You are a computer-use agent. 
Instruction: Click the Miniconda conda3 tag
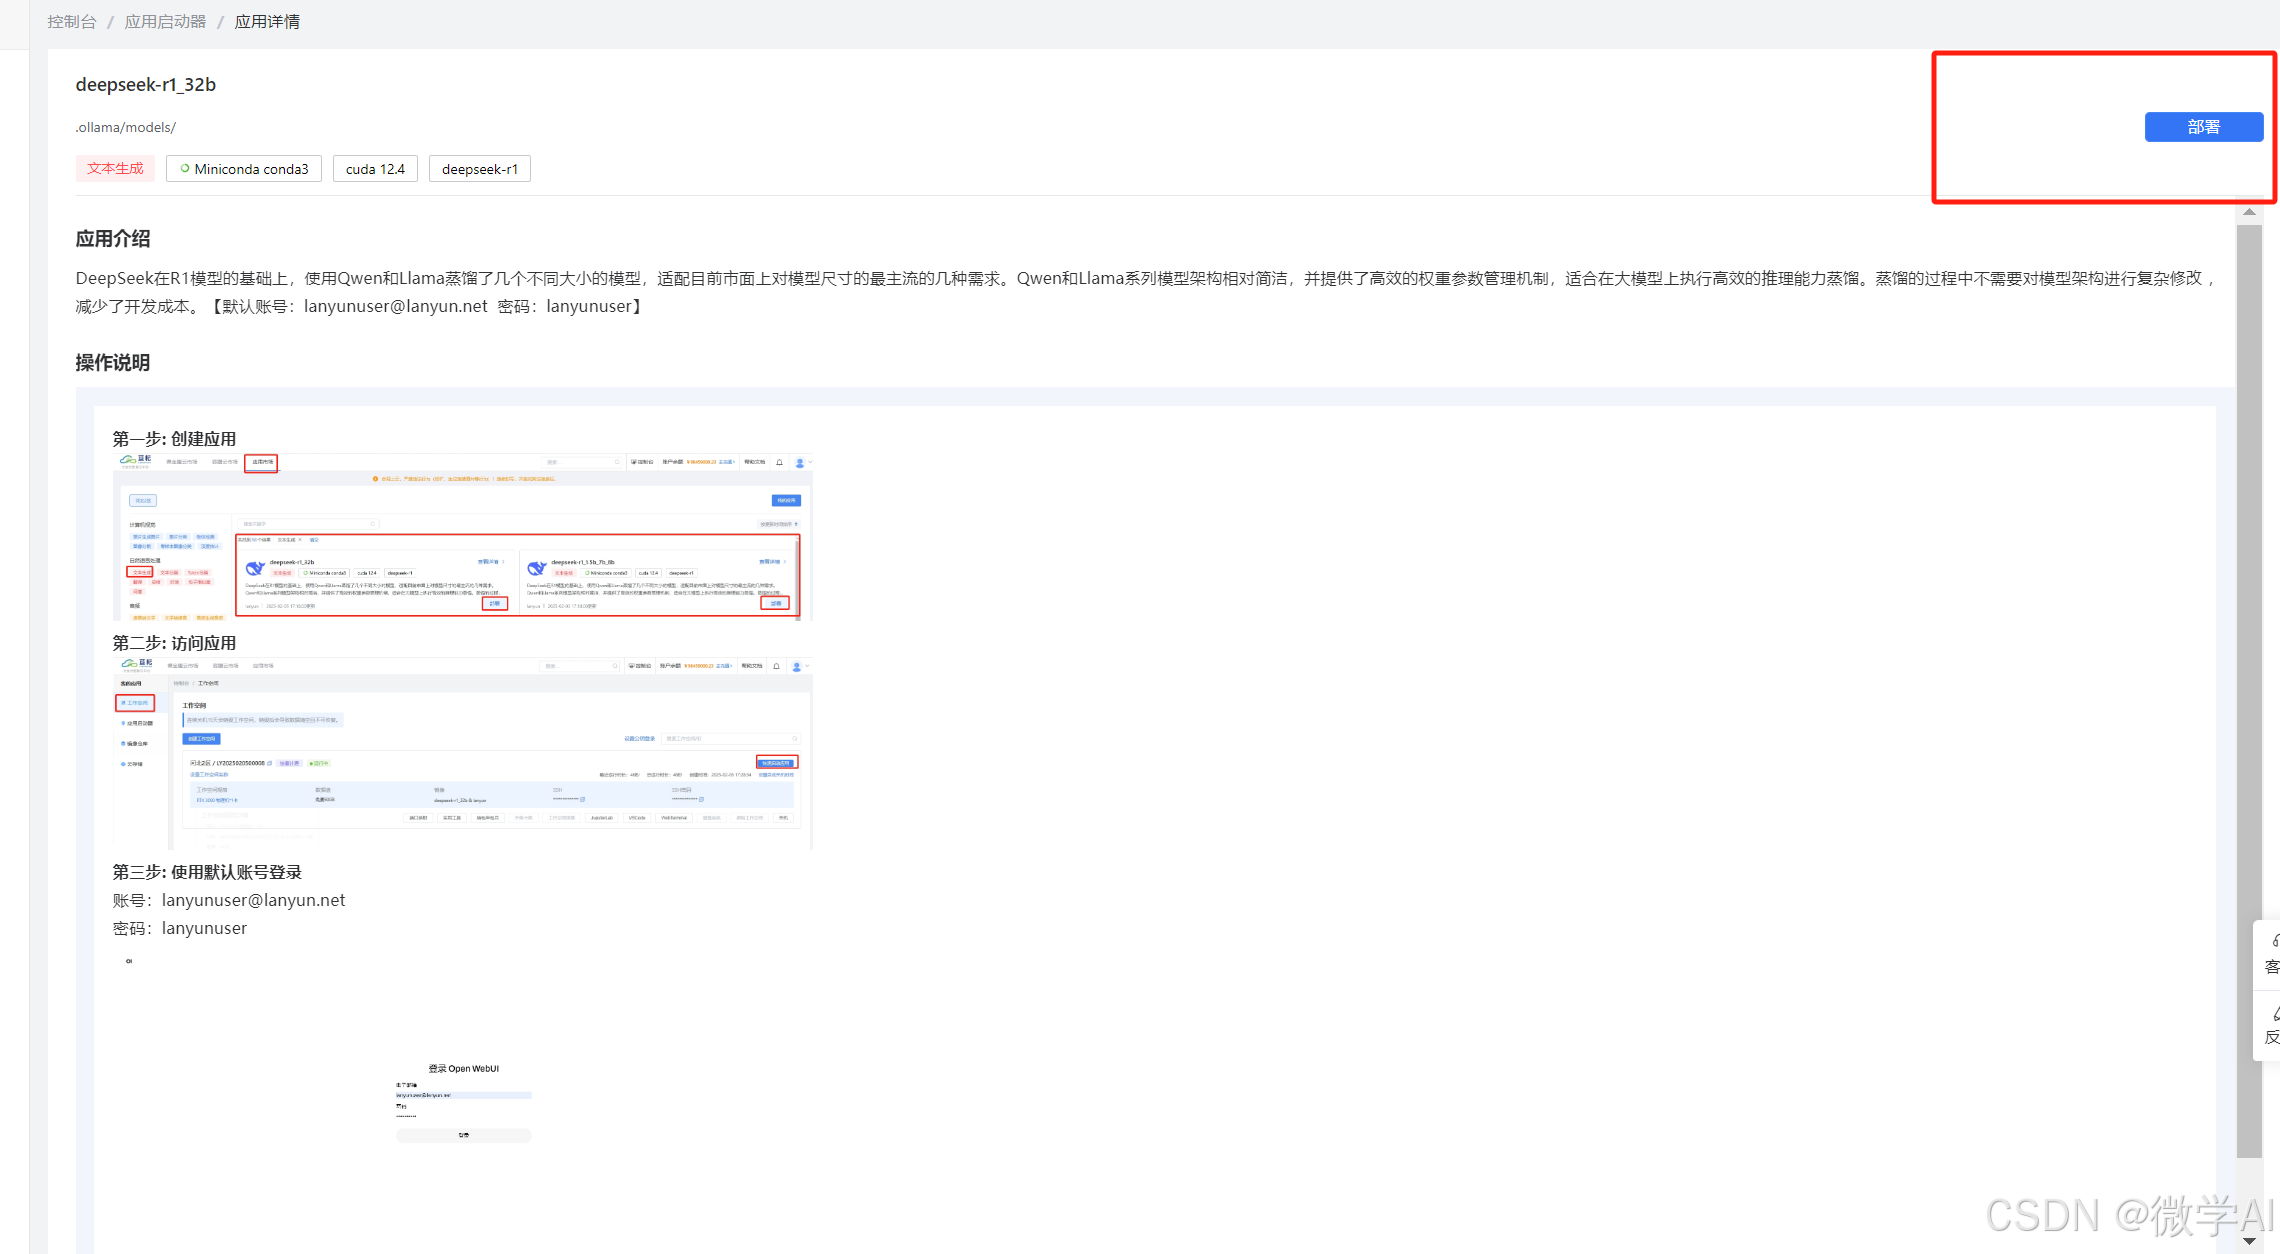pyautogui.click(x=251, y=169)
